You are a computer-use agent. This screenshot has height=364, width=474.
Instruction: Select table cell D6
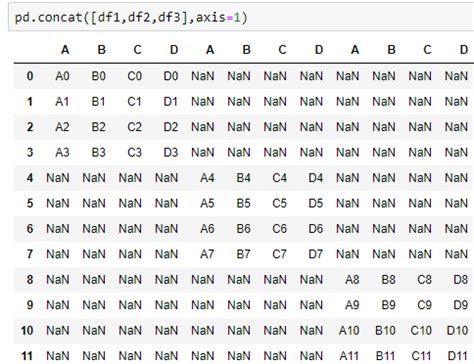(316, 229)
